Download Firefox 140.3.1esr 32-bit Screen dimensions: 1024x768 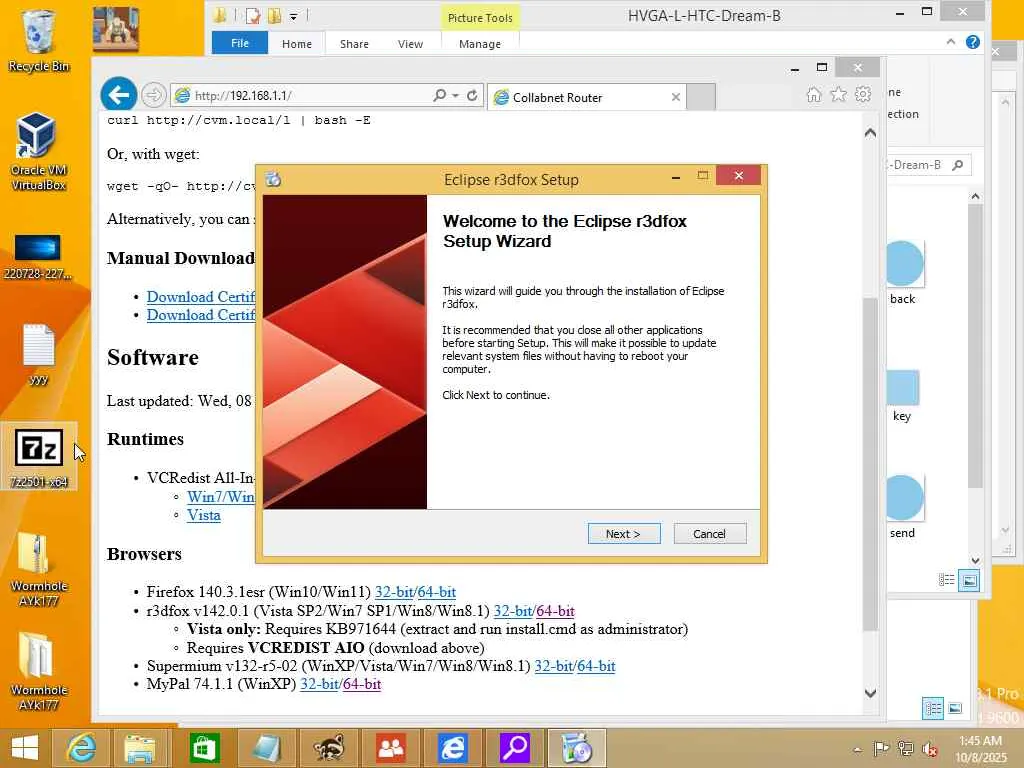click(394, 592)
